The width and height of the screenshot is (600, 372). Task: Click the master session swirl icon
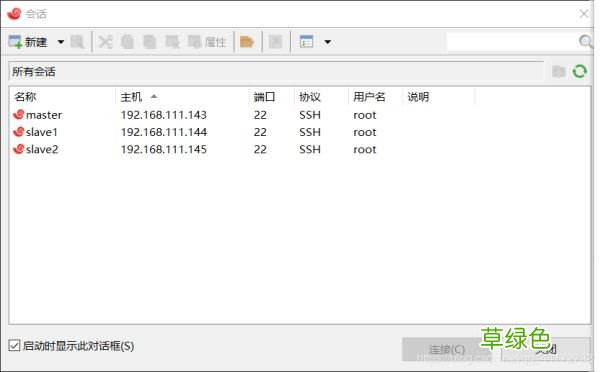[18, 114]
